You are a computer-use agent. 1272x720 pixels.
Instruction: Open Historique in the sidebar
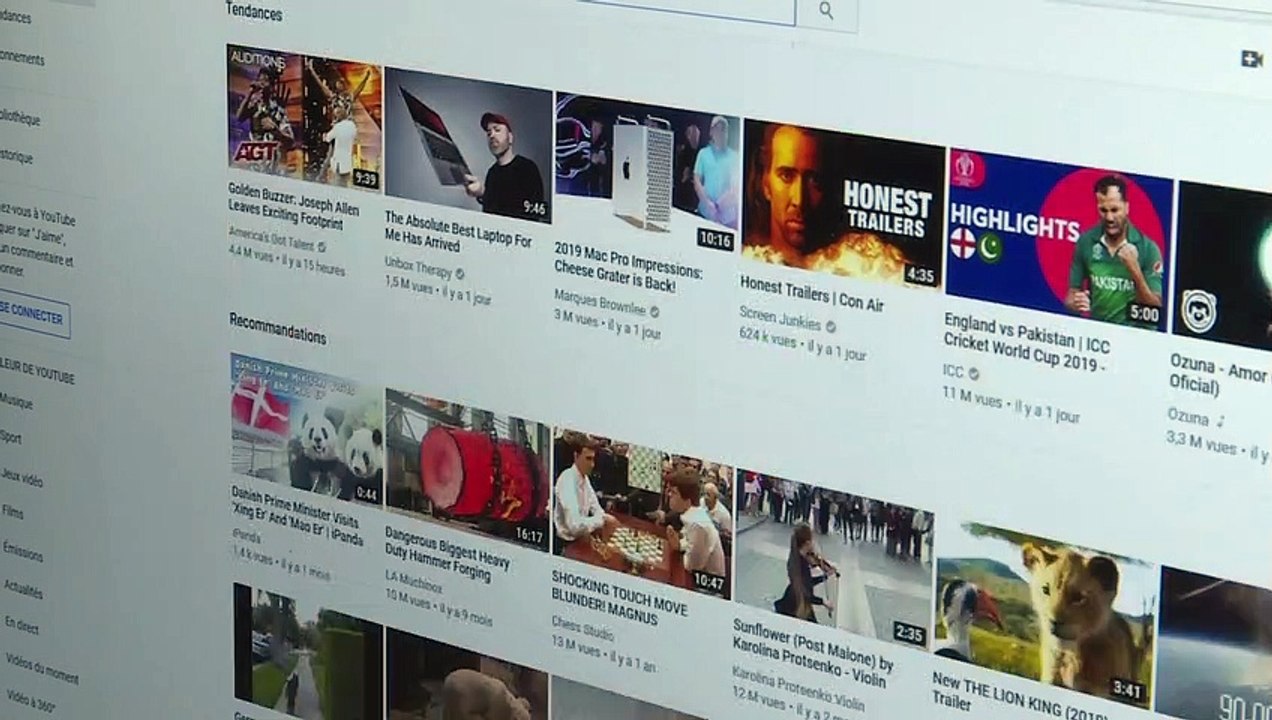click(16, 157)
